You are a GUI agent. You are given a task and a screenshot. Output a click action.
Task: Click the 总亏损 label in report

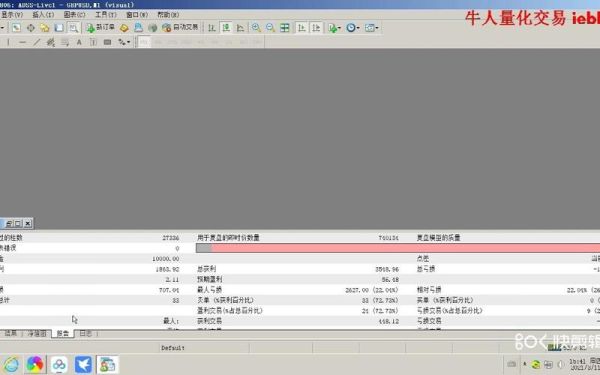(x=426, y=269)
